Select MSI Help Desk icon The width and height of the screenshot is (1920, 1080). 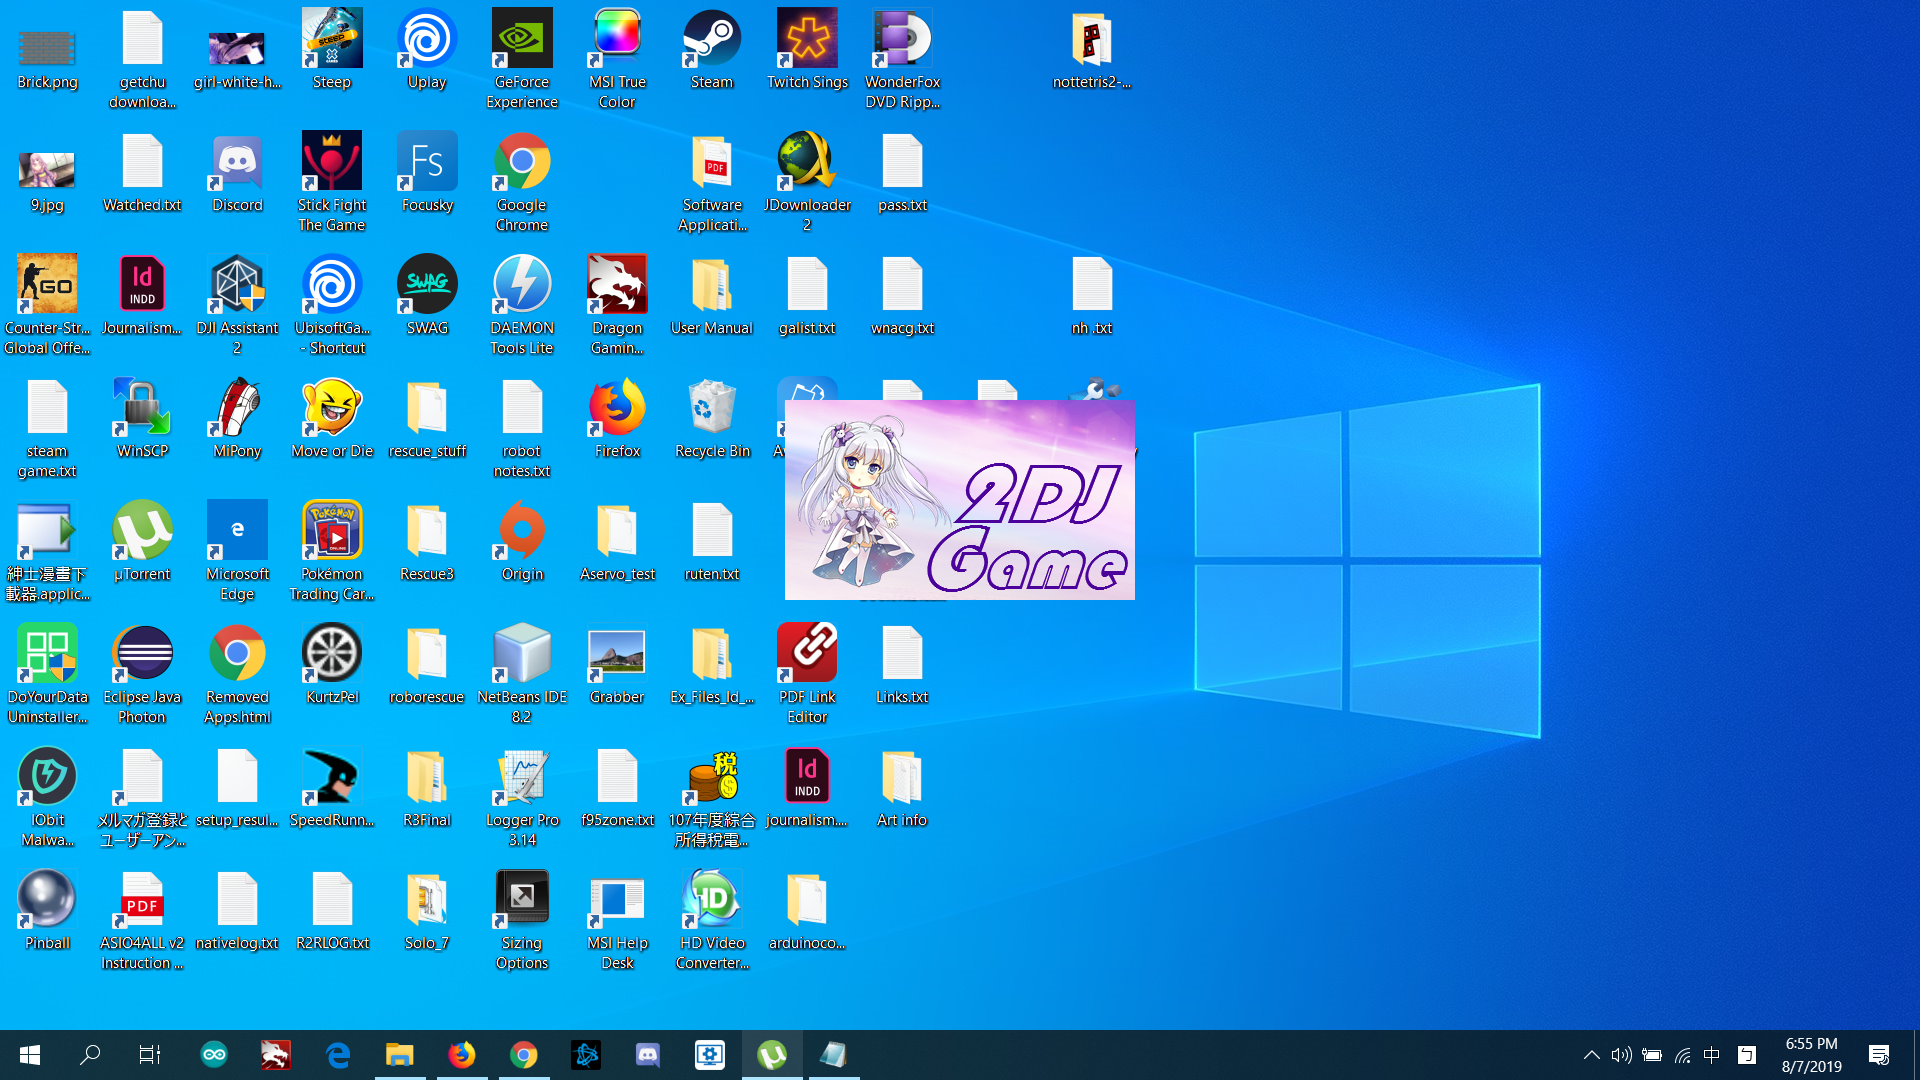click(x=617, y=921)
